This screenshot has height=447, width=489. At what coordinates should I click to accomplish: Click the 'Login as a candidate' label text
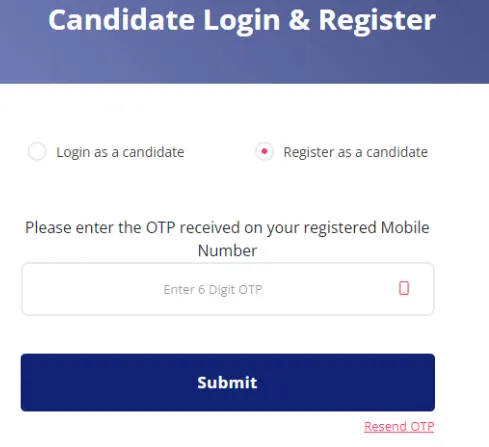tap(120, 152)
